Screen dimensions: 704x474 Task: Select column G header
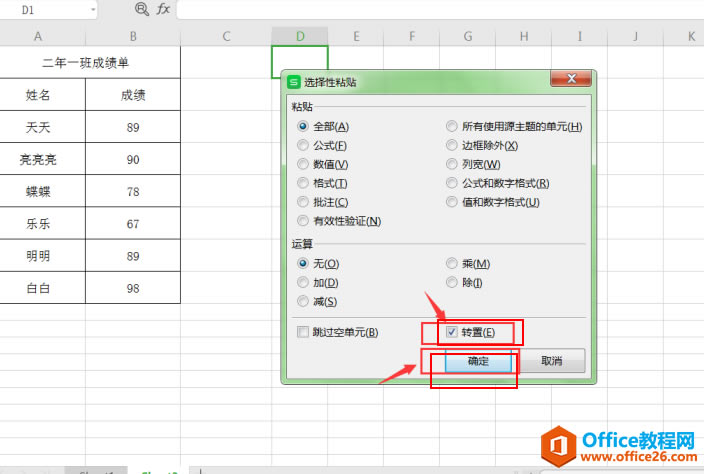click(468, 36)
